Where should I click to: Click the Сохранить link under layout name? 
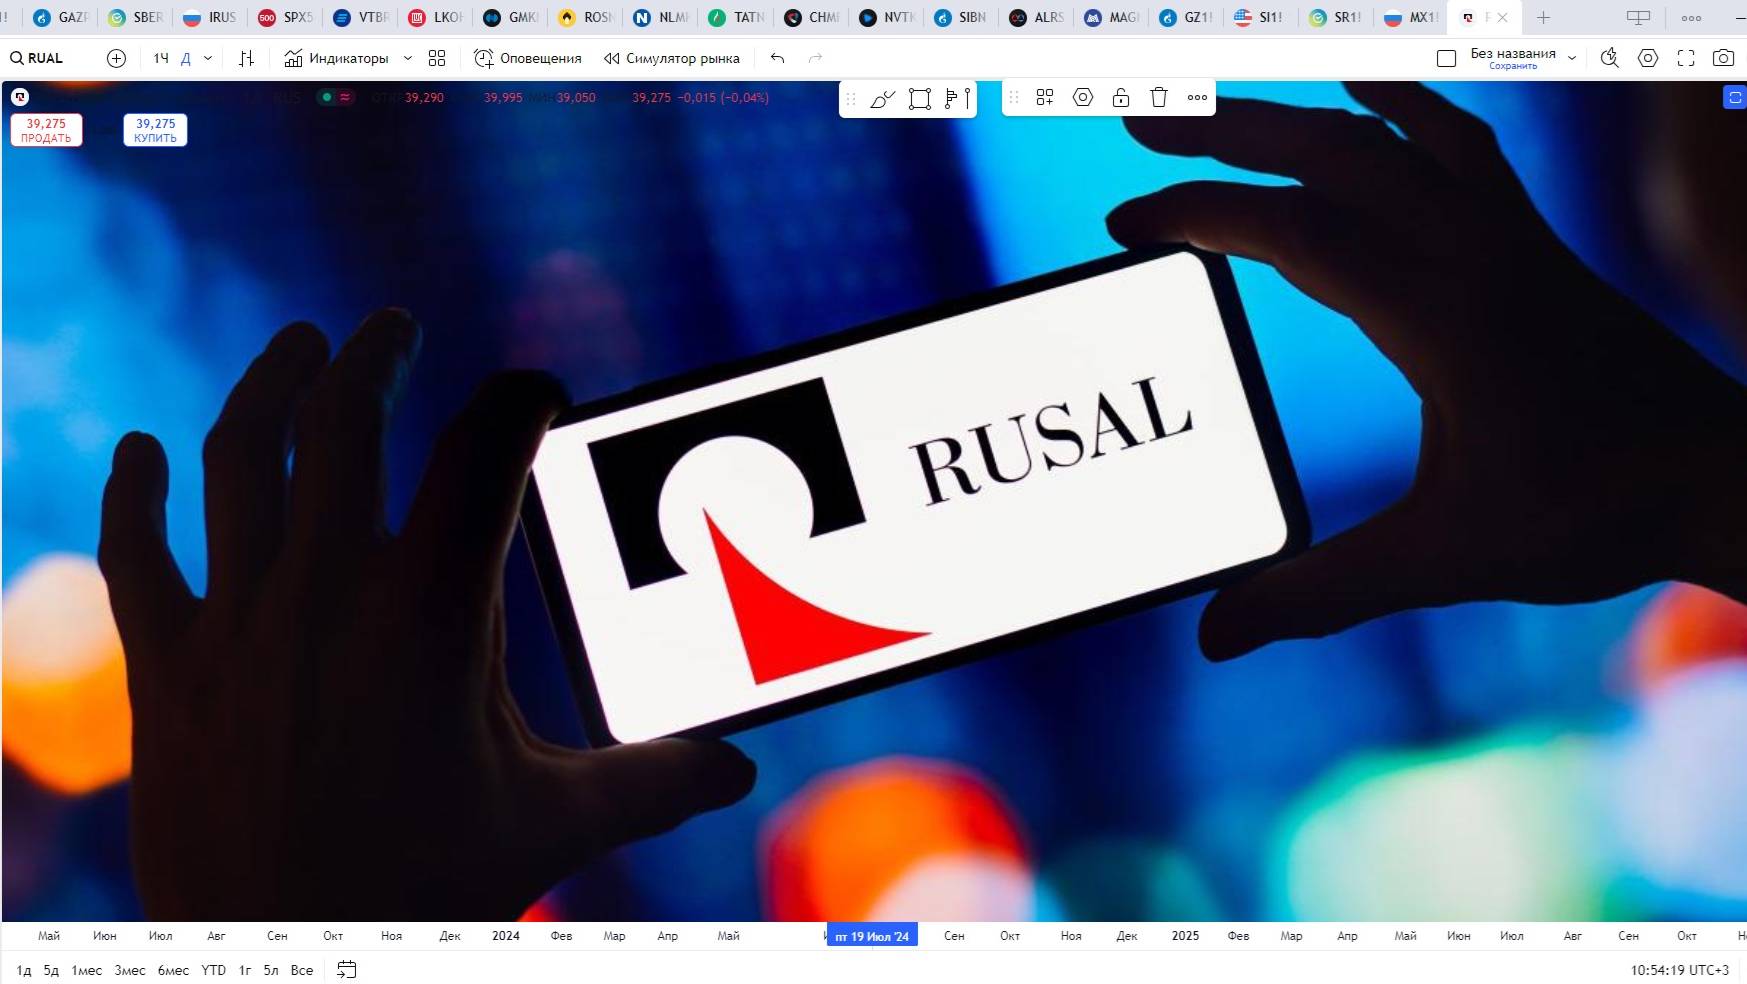1513,66
